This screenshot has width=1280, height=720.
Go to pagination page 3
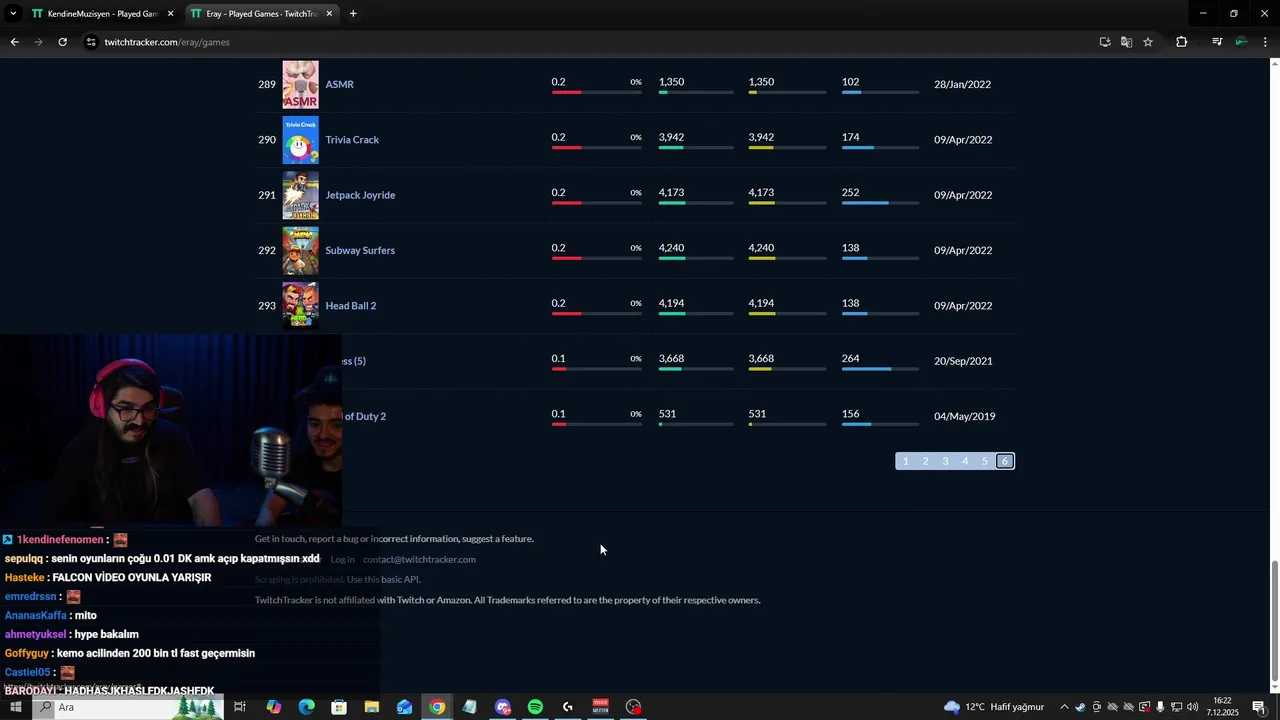click(945, 461)
